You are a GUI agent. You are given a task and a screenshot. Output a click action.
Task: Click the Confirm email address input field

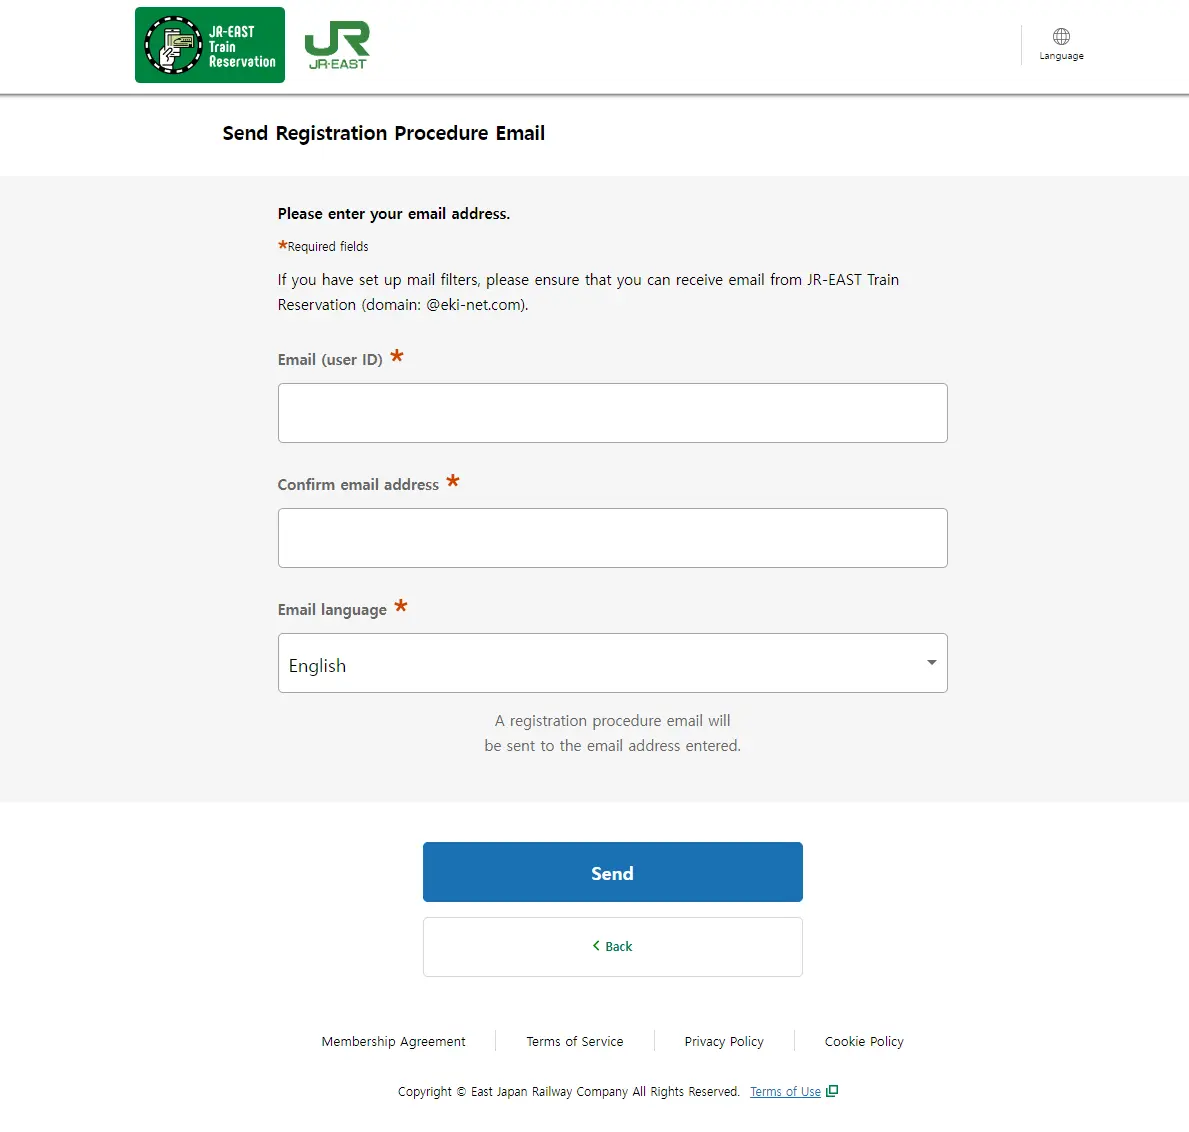pos(612,538)
